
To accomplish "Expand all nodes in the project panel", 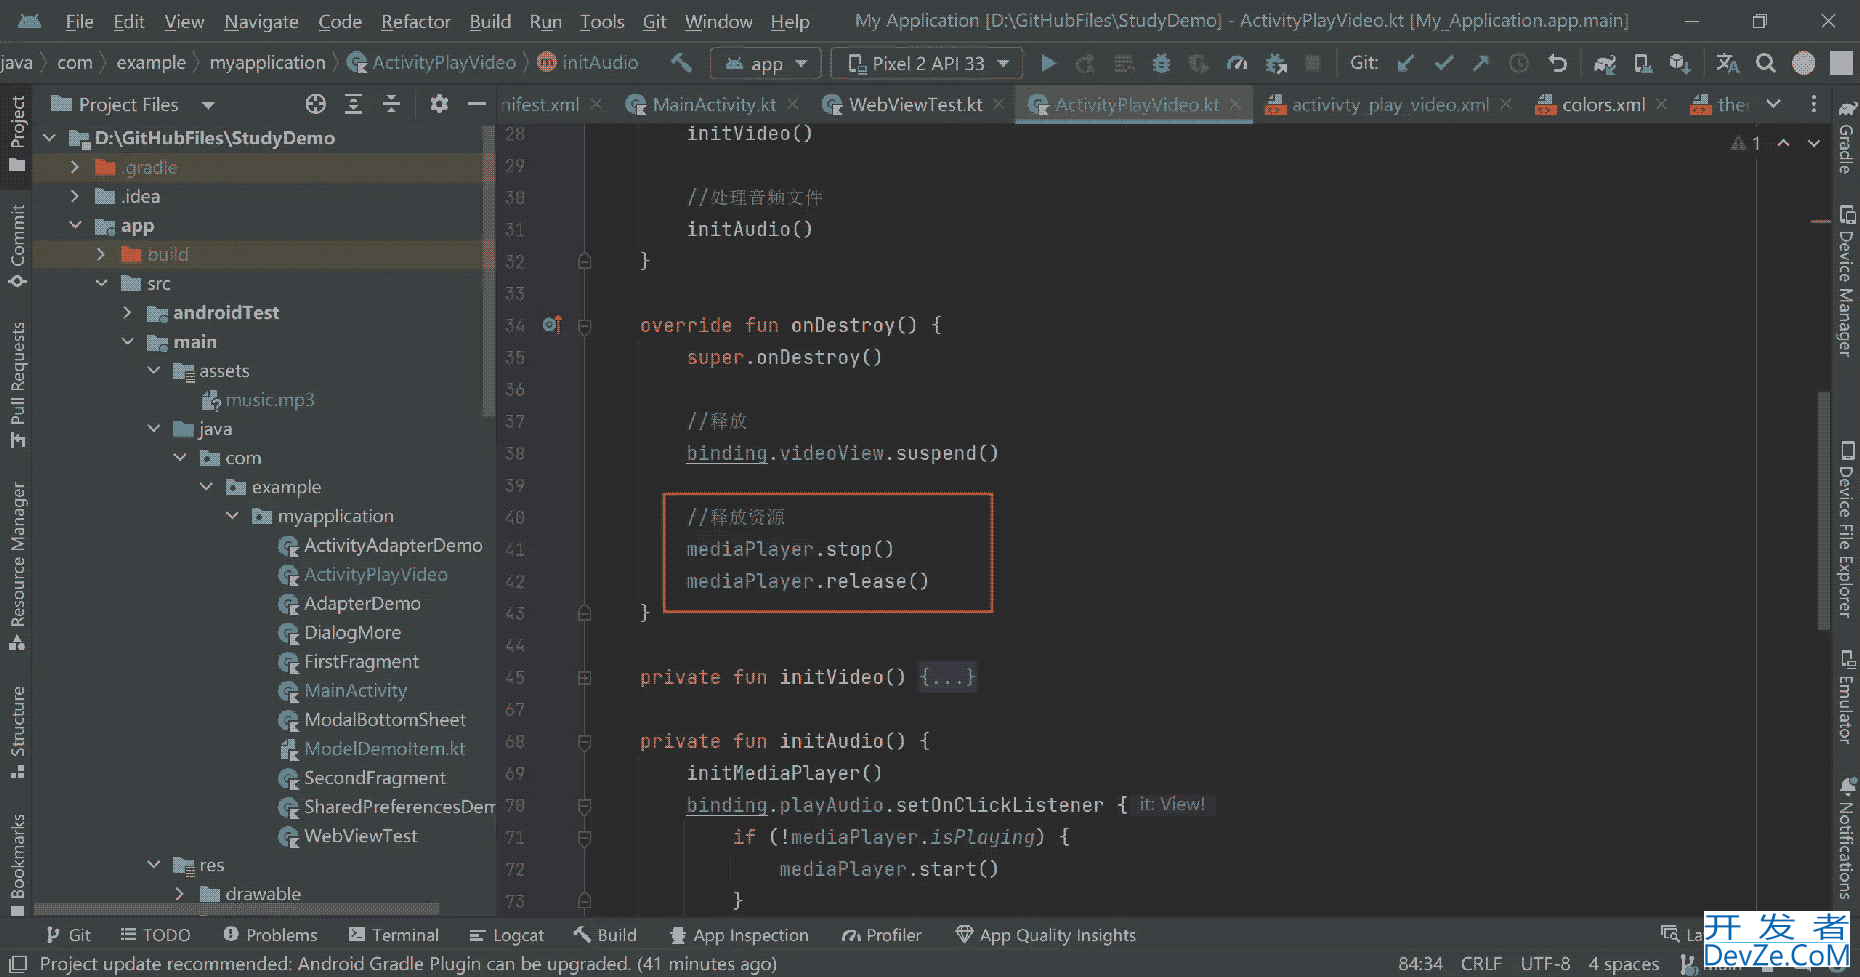I will click(353, 104).
